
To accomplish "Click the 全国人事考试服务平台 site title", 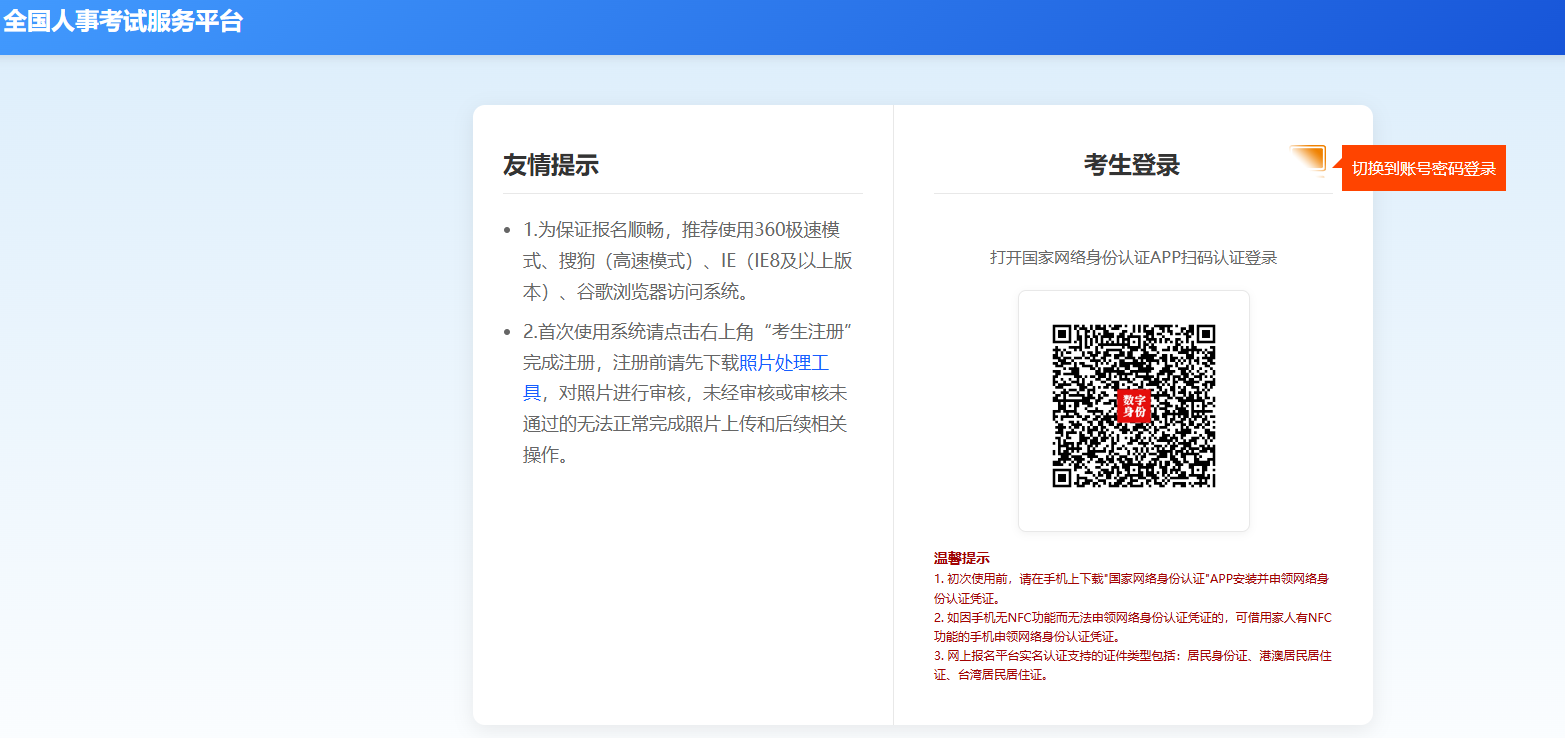I will (123, 21).
